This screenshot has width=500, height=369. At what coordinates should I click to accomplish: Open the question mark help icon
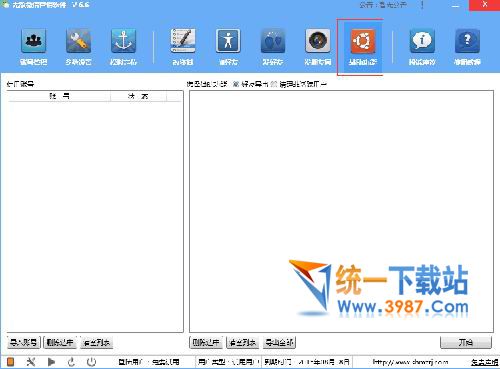click(467, 41)
